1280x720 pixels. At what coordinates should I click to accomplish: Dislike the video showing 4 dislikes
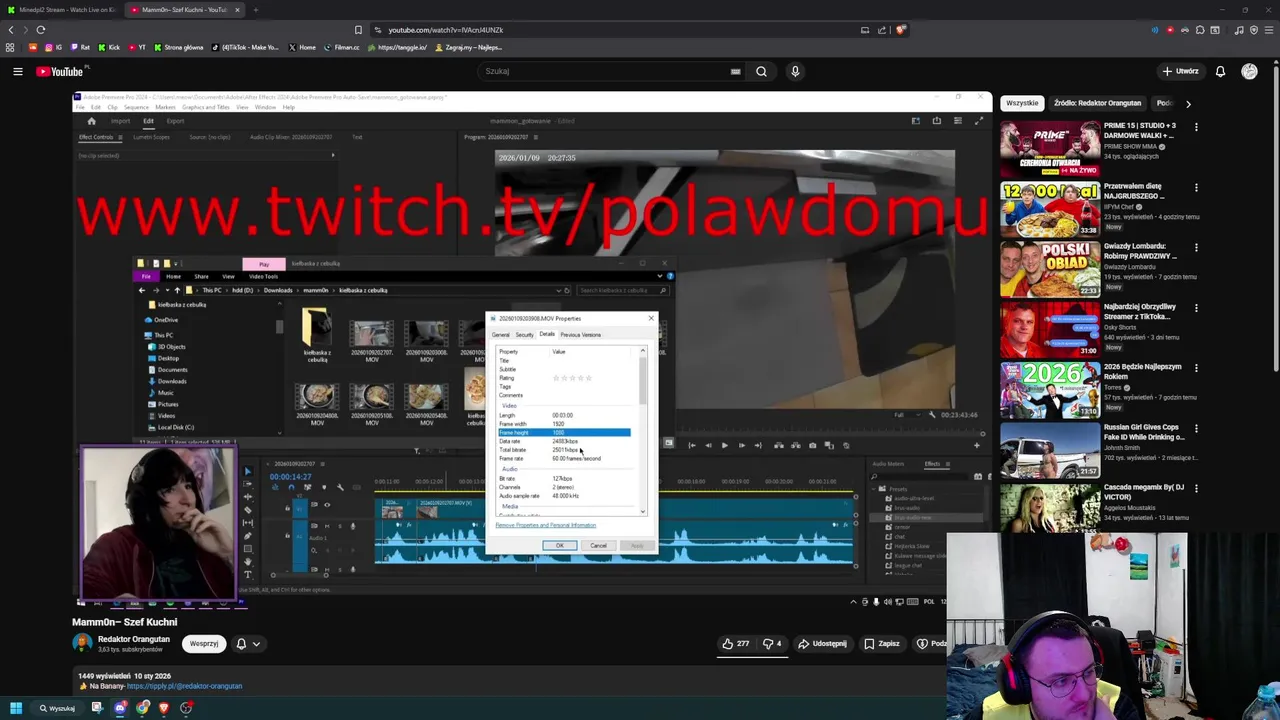pyautogui.click(x=772, y=644)
